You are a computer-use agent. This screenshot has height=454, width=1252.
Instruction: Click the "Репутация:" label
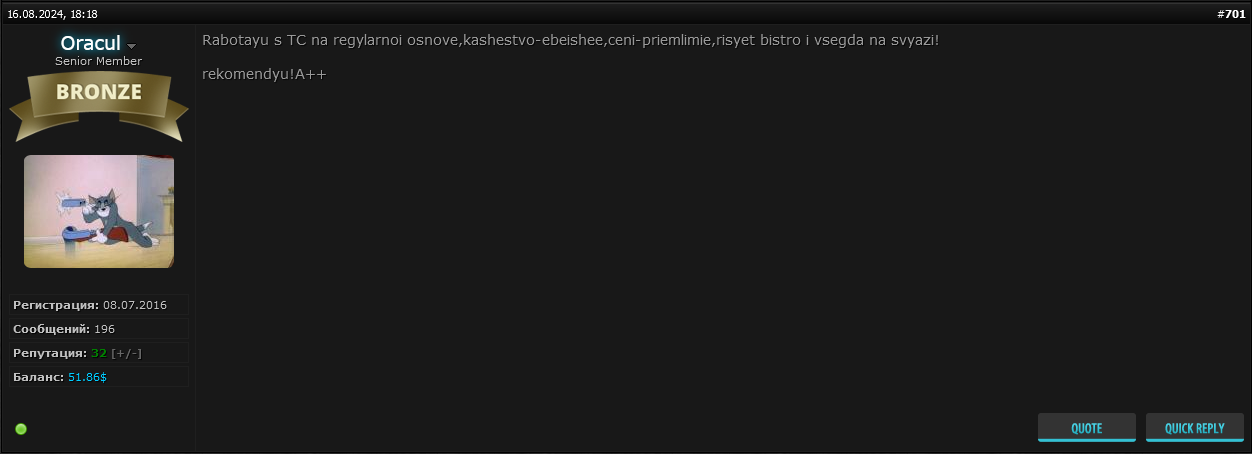[50, 353]
